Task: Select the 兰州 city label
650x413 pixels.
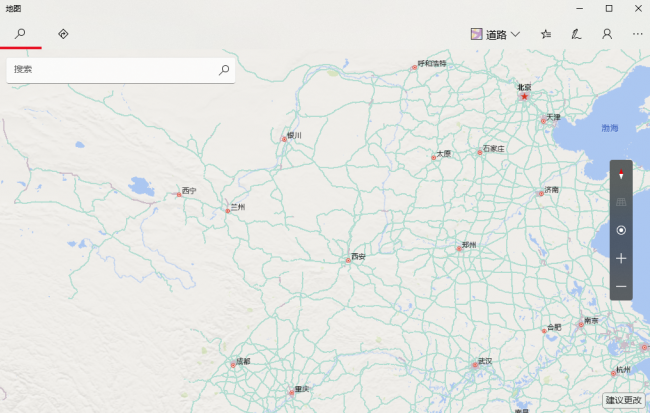Action: pyautogui.click(x=238, y=207)
